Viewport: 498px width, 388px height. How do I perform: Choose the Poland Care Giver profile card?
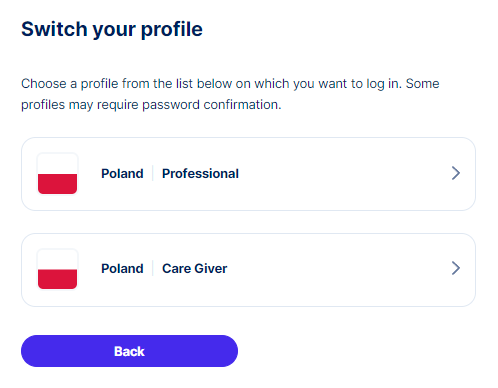pos(248,270)
